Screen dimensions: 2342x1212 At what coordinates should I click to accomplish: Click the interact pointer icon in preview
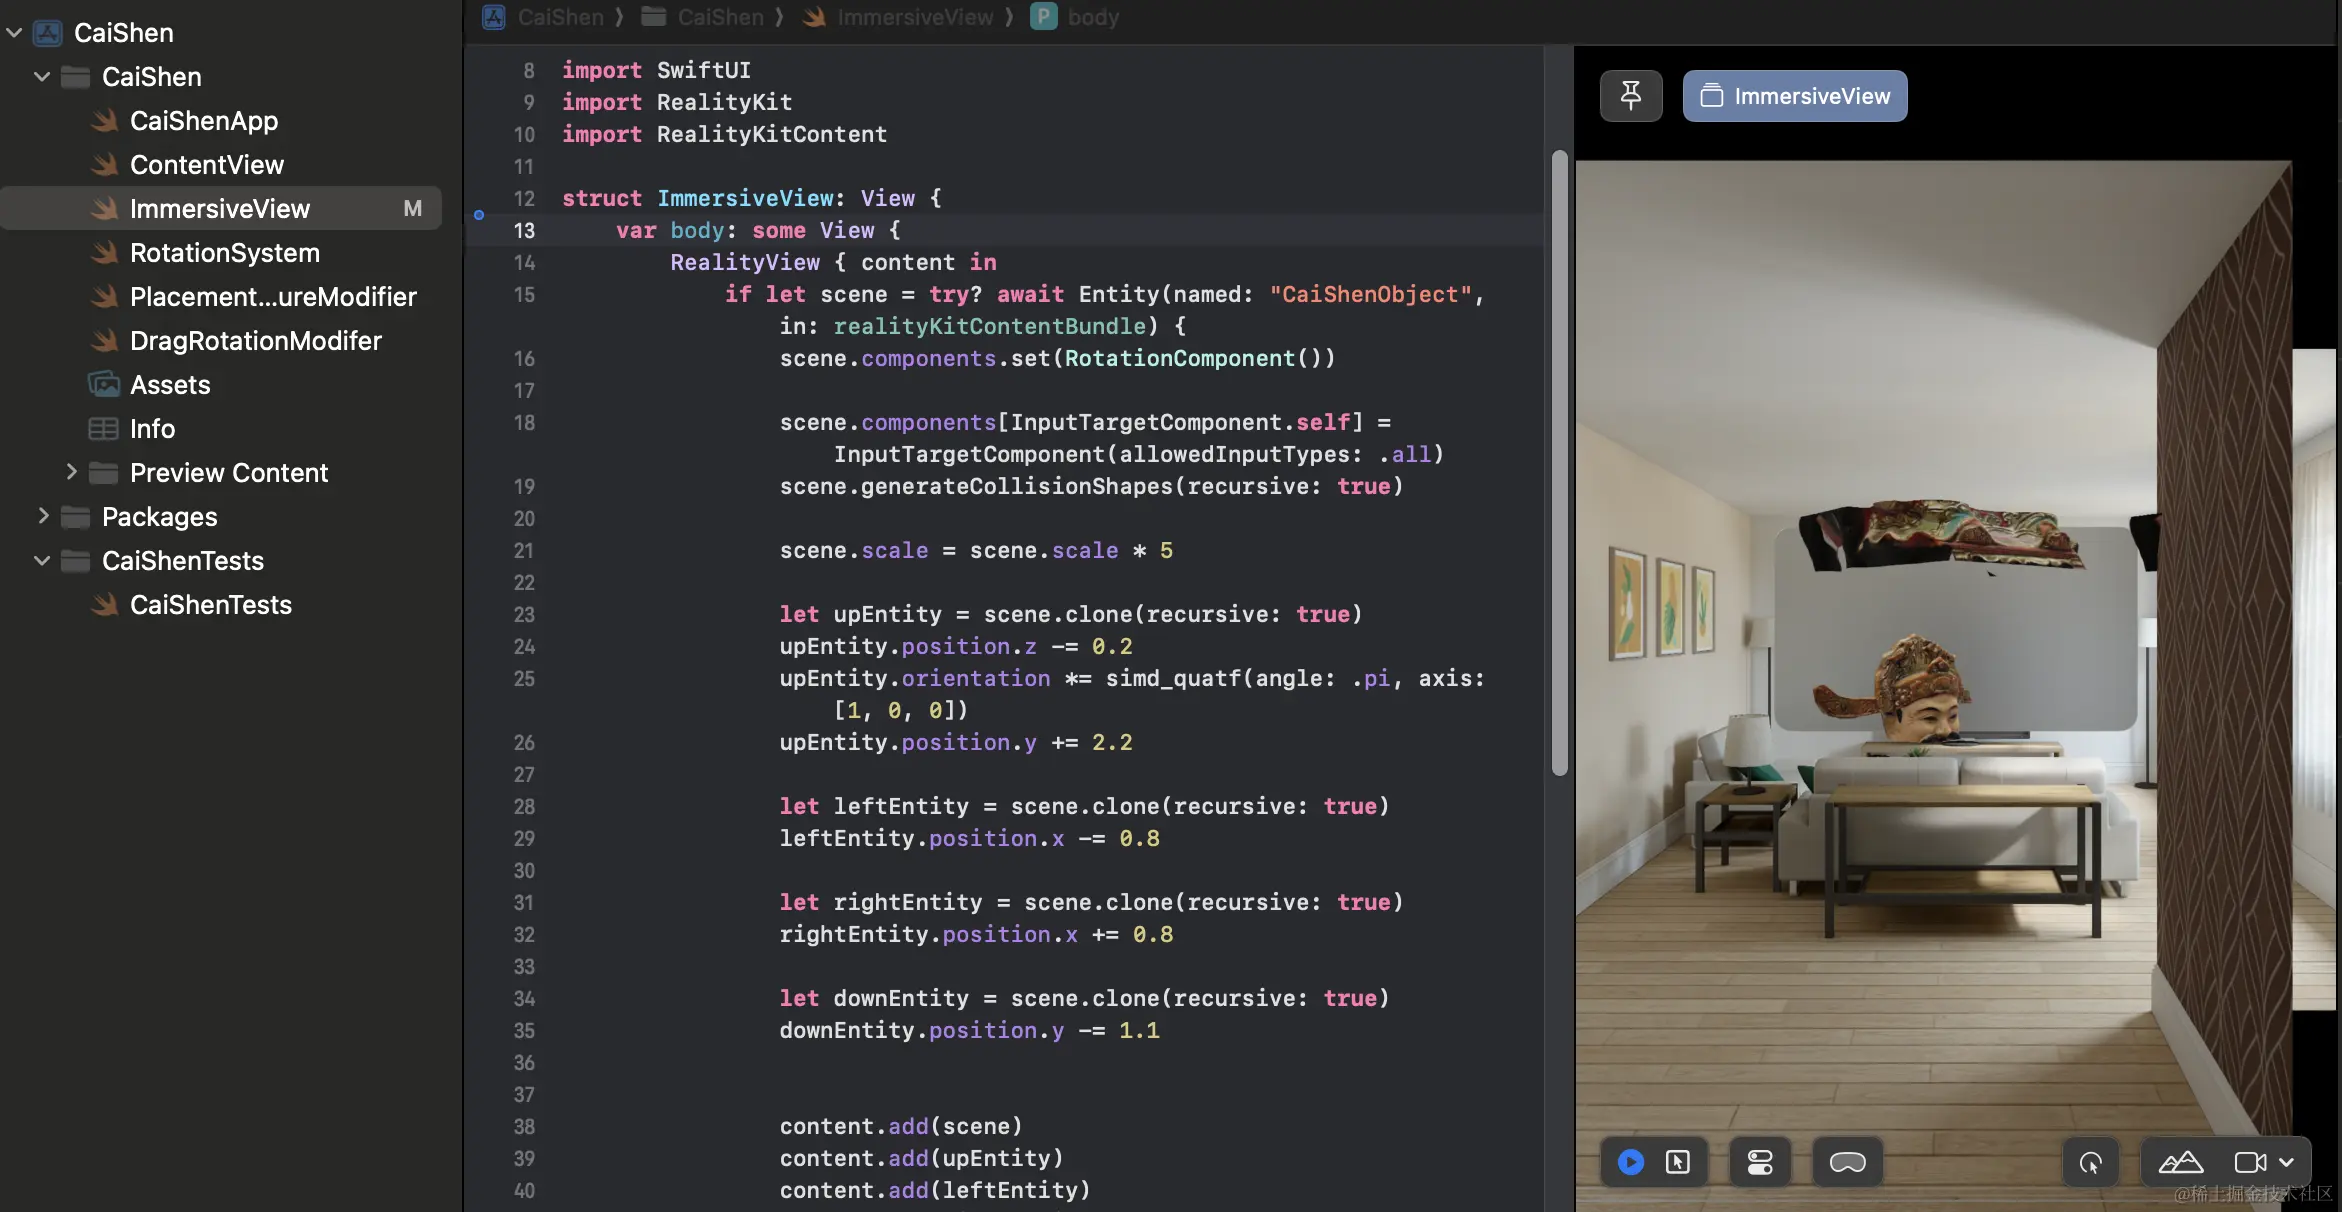tap(2090, 1162)
